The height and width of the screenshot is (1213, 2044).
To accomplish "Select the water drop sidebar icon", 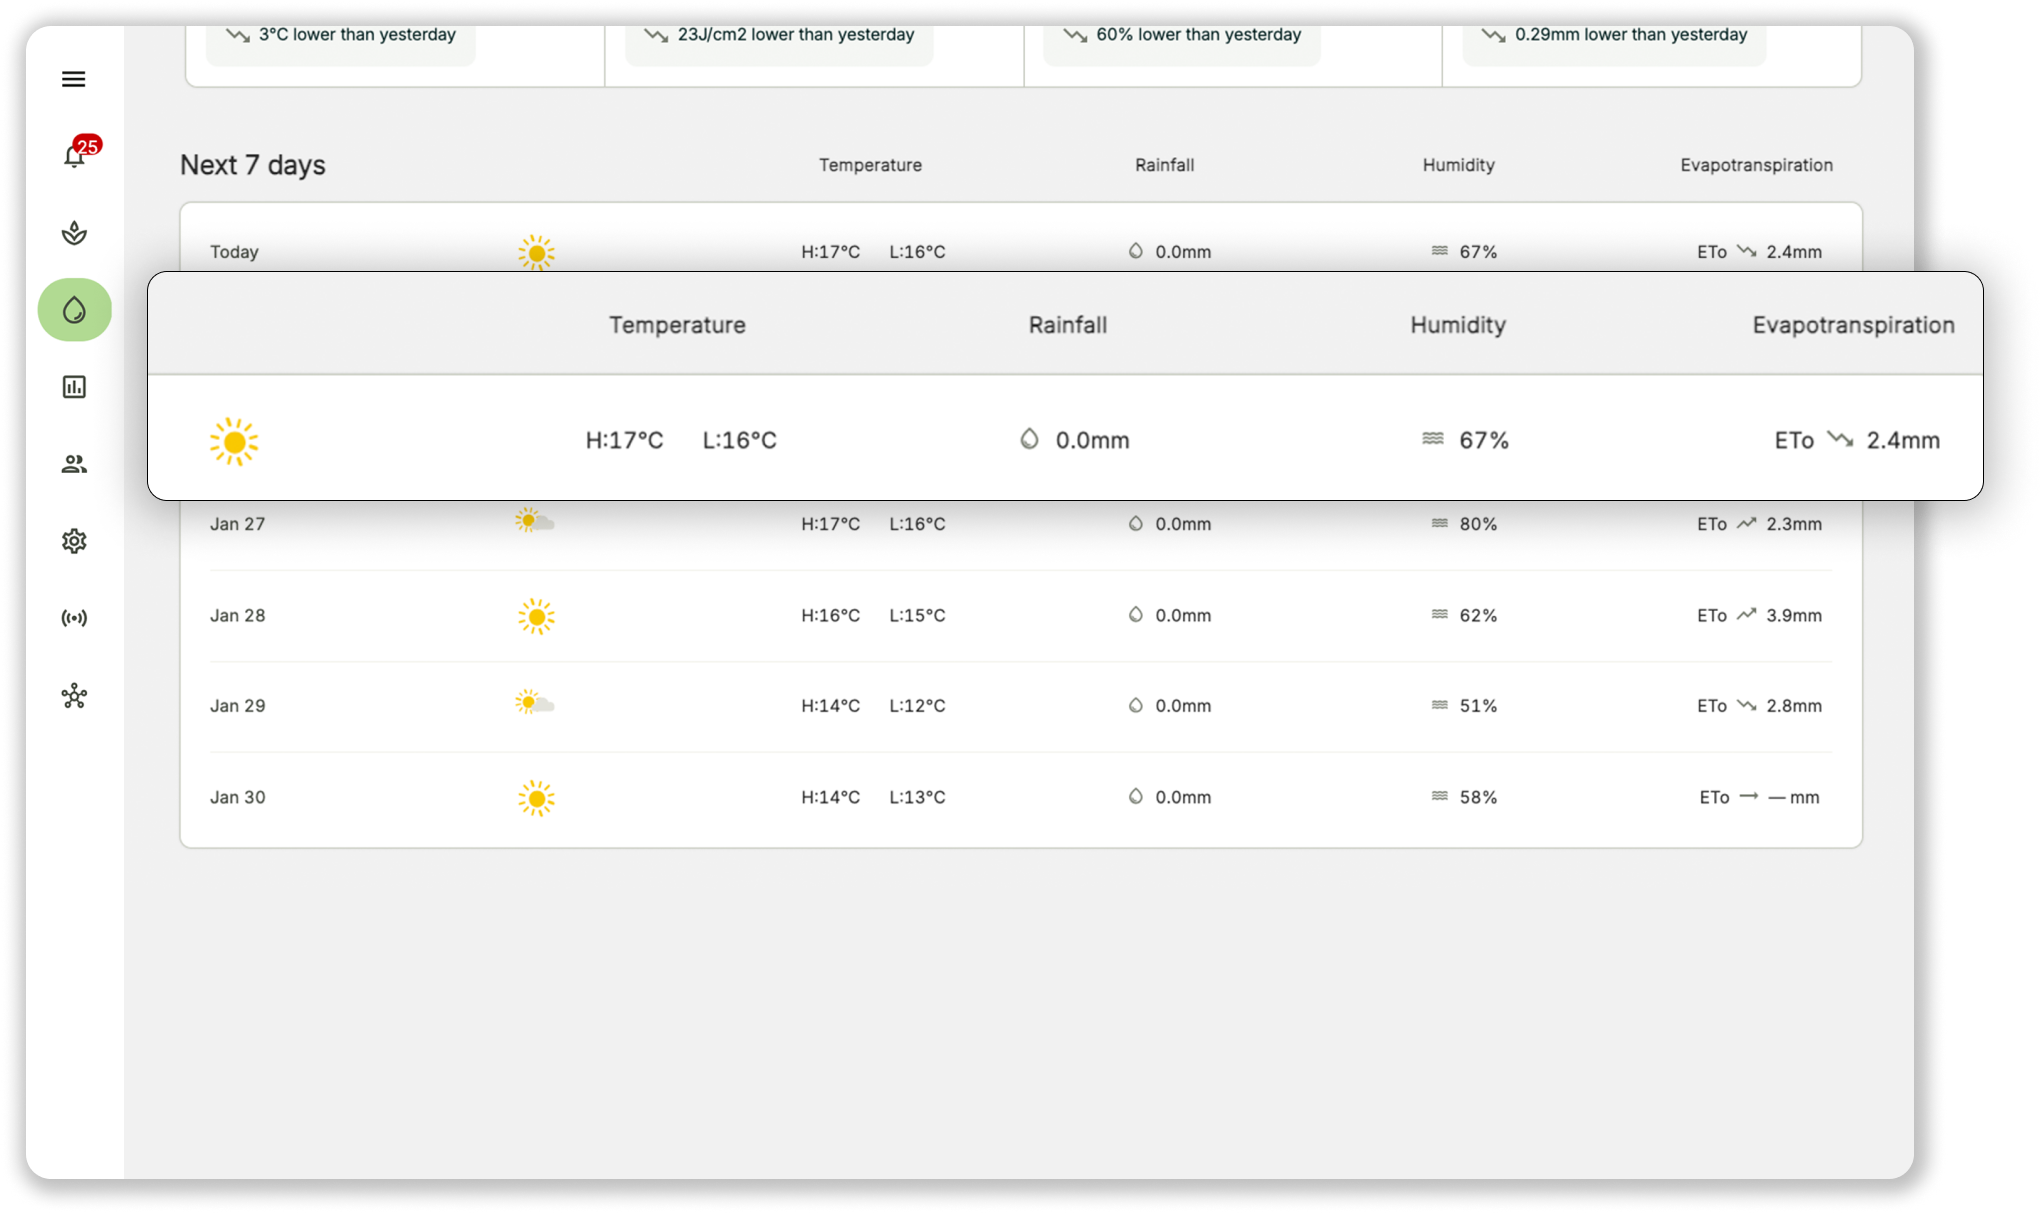I will click(74, 310).
